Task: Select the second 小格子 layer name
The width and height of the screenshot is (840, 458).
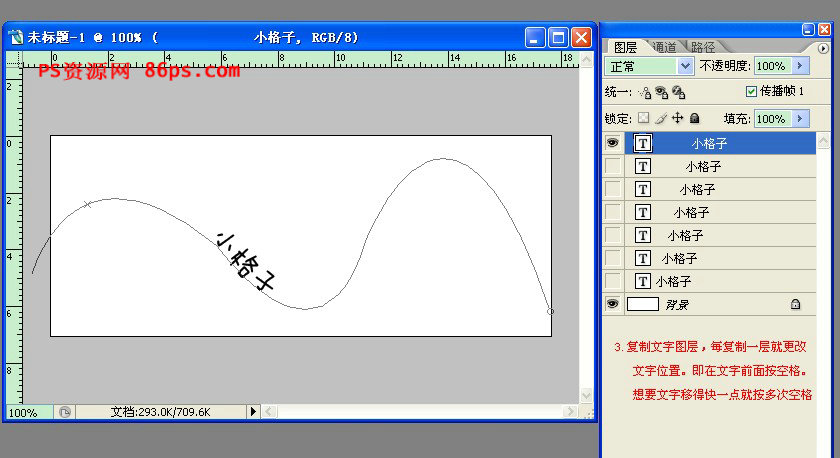Action: [x=703, y=167]
